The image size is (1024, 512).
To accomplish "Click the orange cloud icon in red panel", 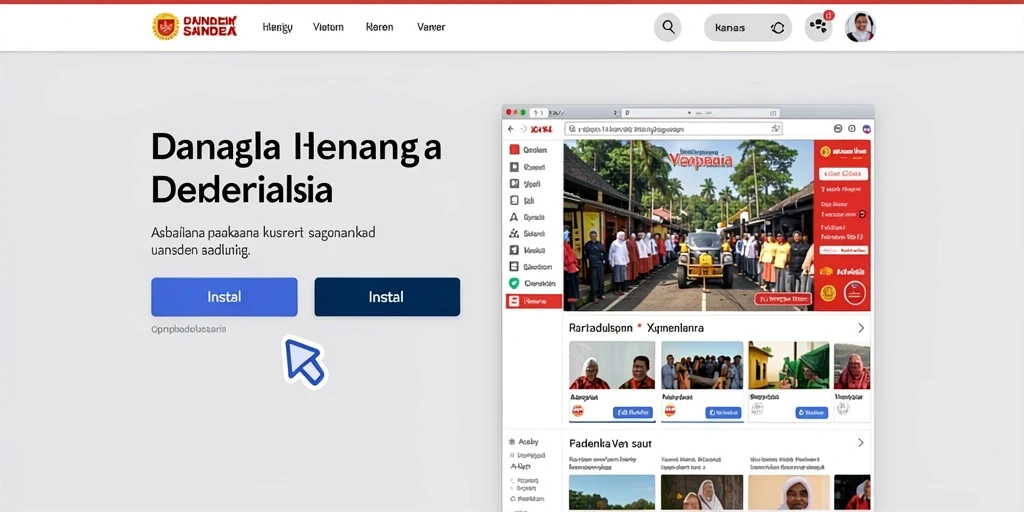I will point(827,270).
